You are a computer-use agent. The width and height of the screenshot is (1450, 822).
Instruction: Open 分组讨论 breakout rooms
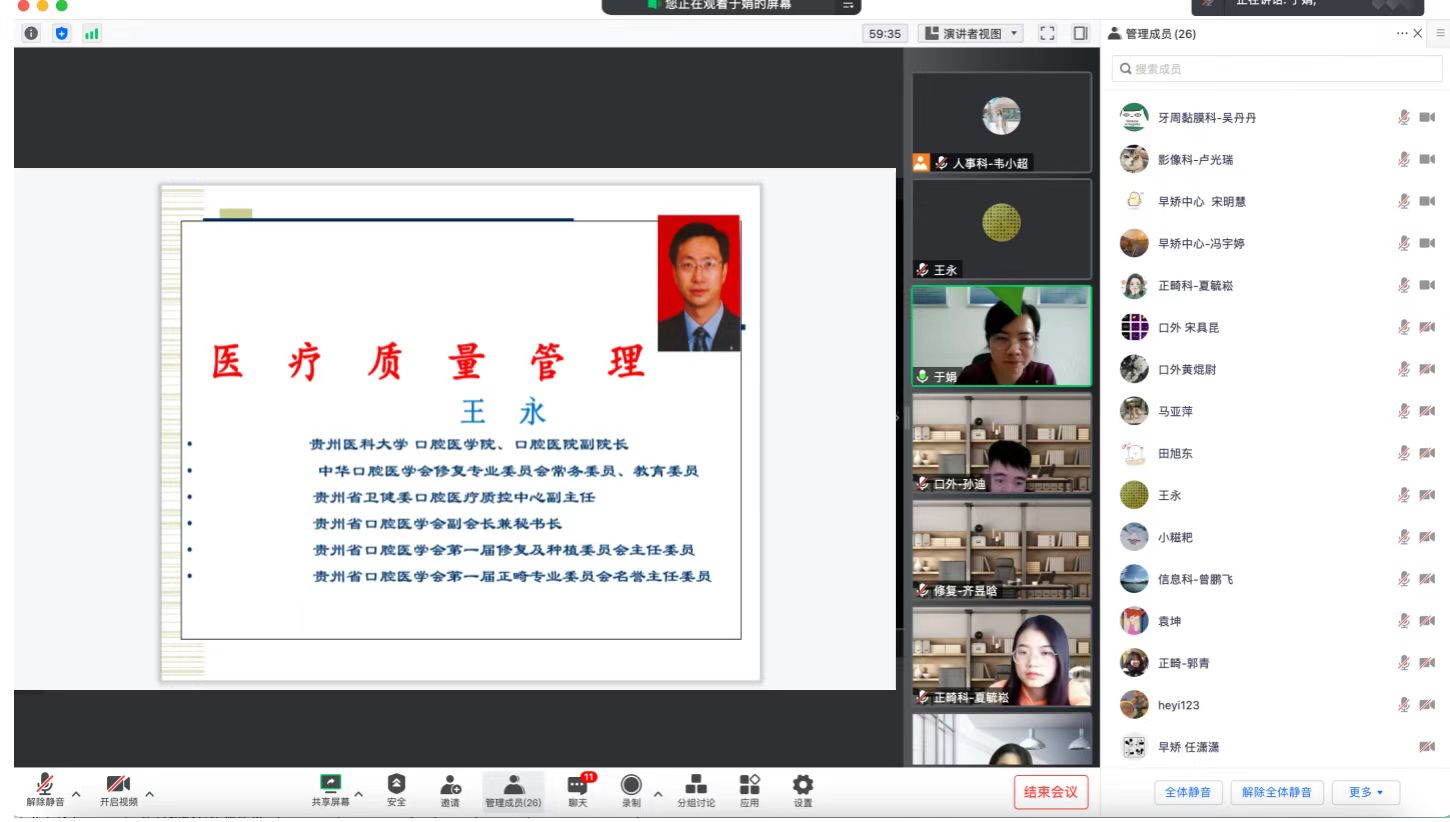point(696,785)
